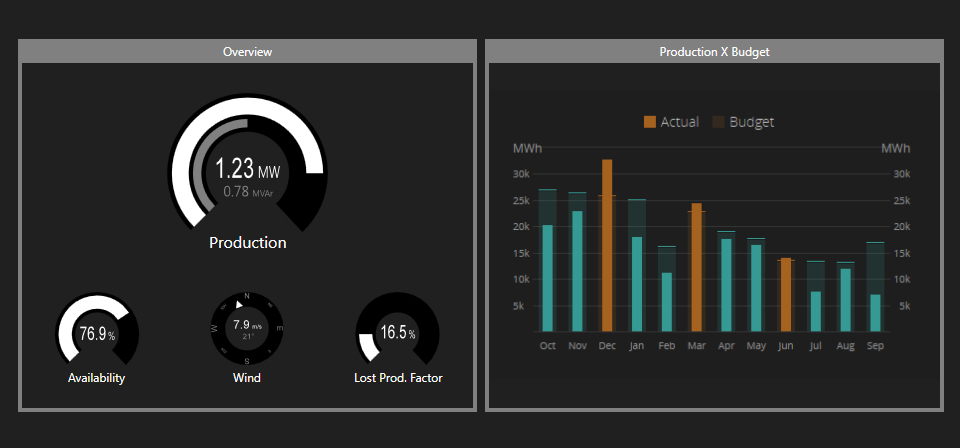Image resolution: width=960 pixels, height=448 pixels.
Task: Click the orange March production bar
Action: click(x=696, y=267)
